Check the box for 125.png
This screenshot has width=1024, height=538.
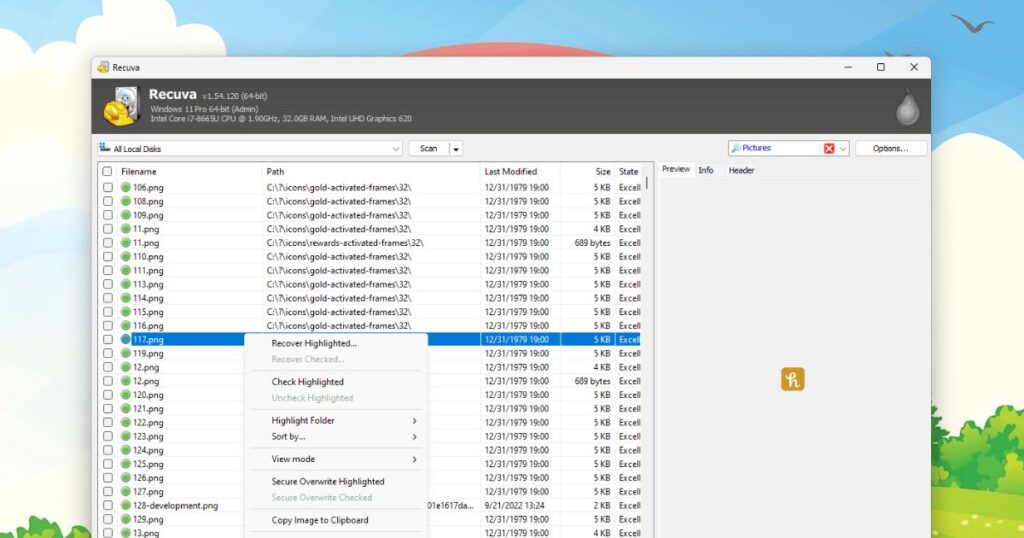pos(108,464)
